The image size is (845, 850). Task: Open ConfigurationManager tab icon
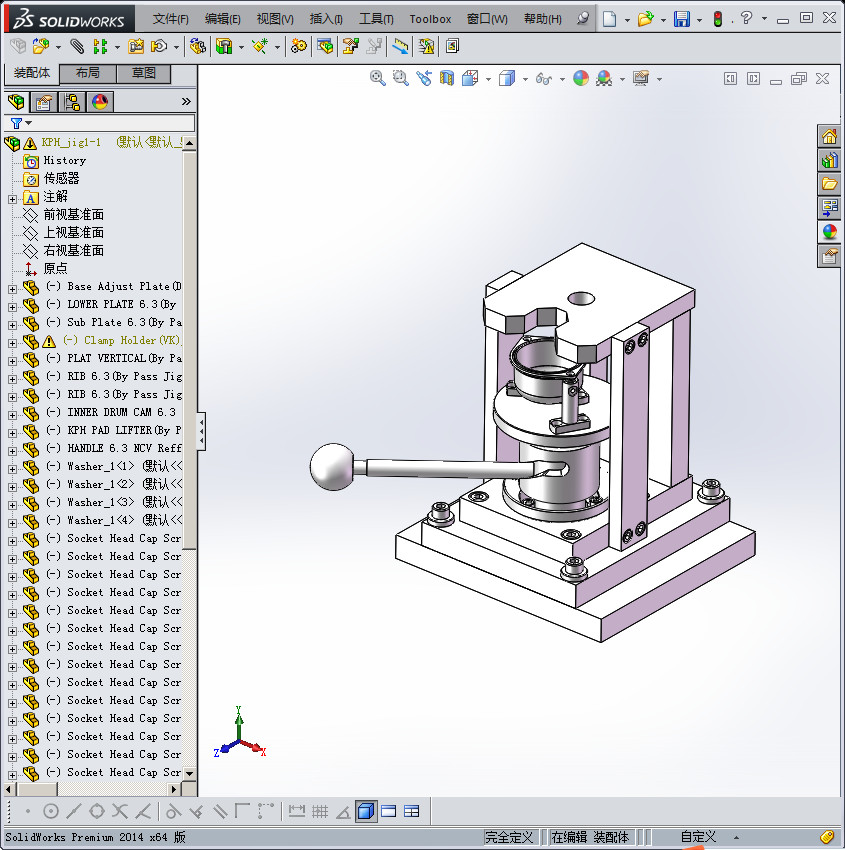72,102
